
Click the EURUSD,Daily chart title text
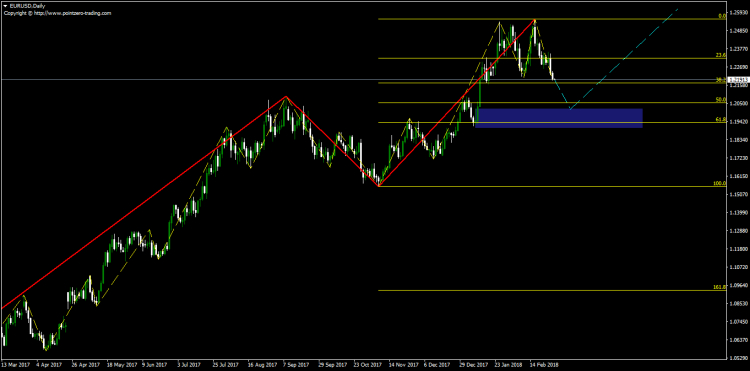(x=25, y=6)
